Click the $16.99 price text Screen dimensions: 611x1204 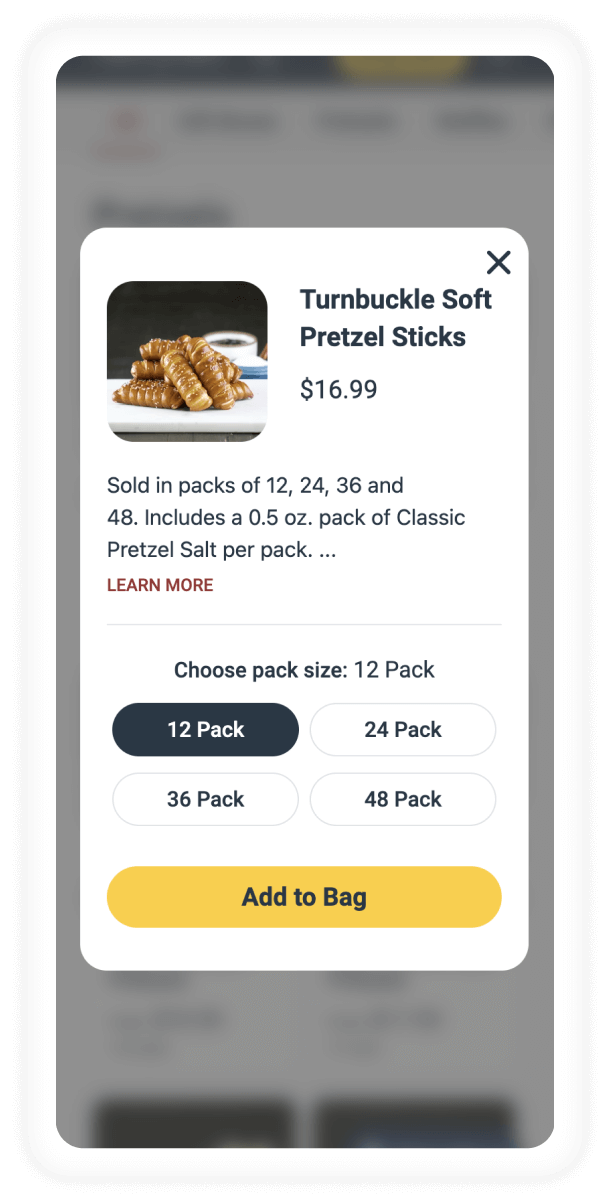[339, 389]
